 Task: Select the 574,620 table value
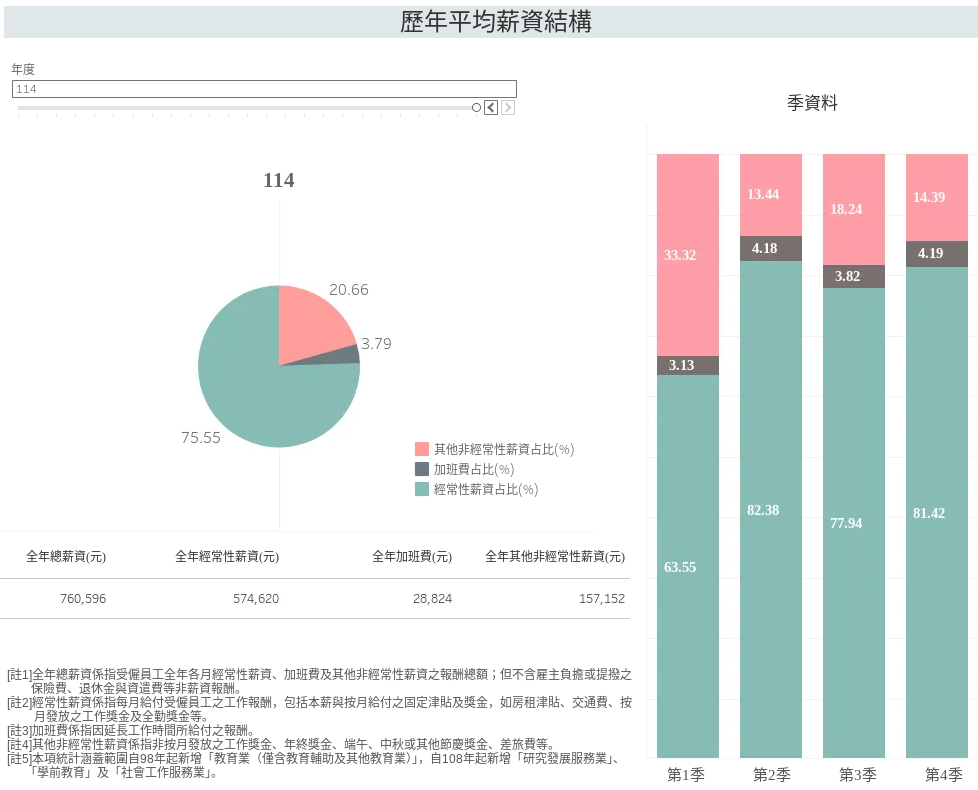[254, 599]
